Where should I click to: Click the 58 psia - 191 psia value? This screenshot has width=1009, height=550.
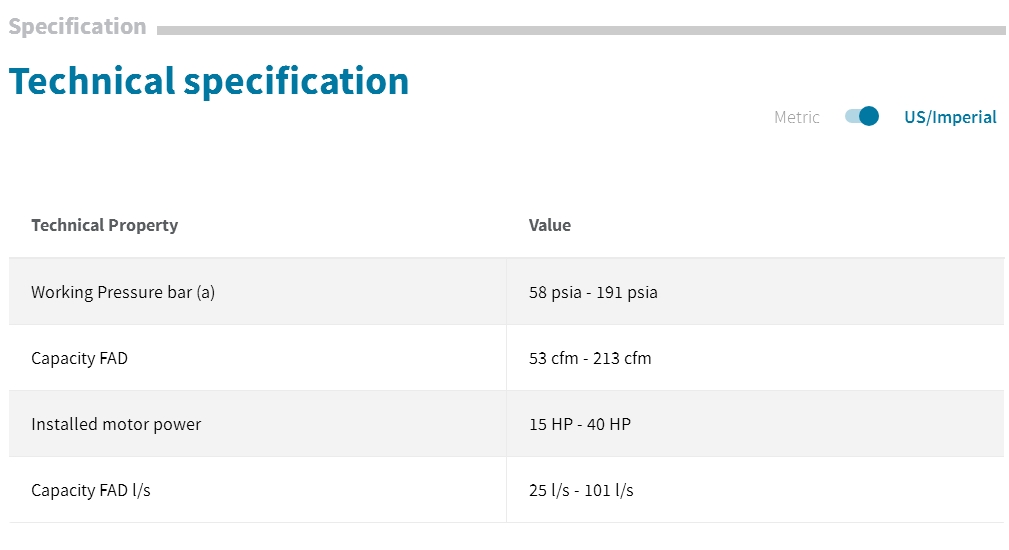tap(593, 292)
